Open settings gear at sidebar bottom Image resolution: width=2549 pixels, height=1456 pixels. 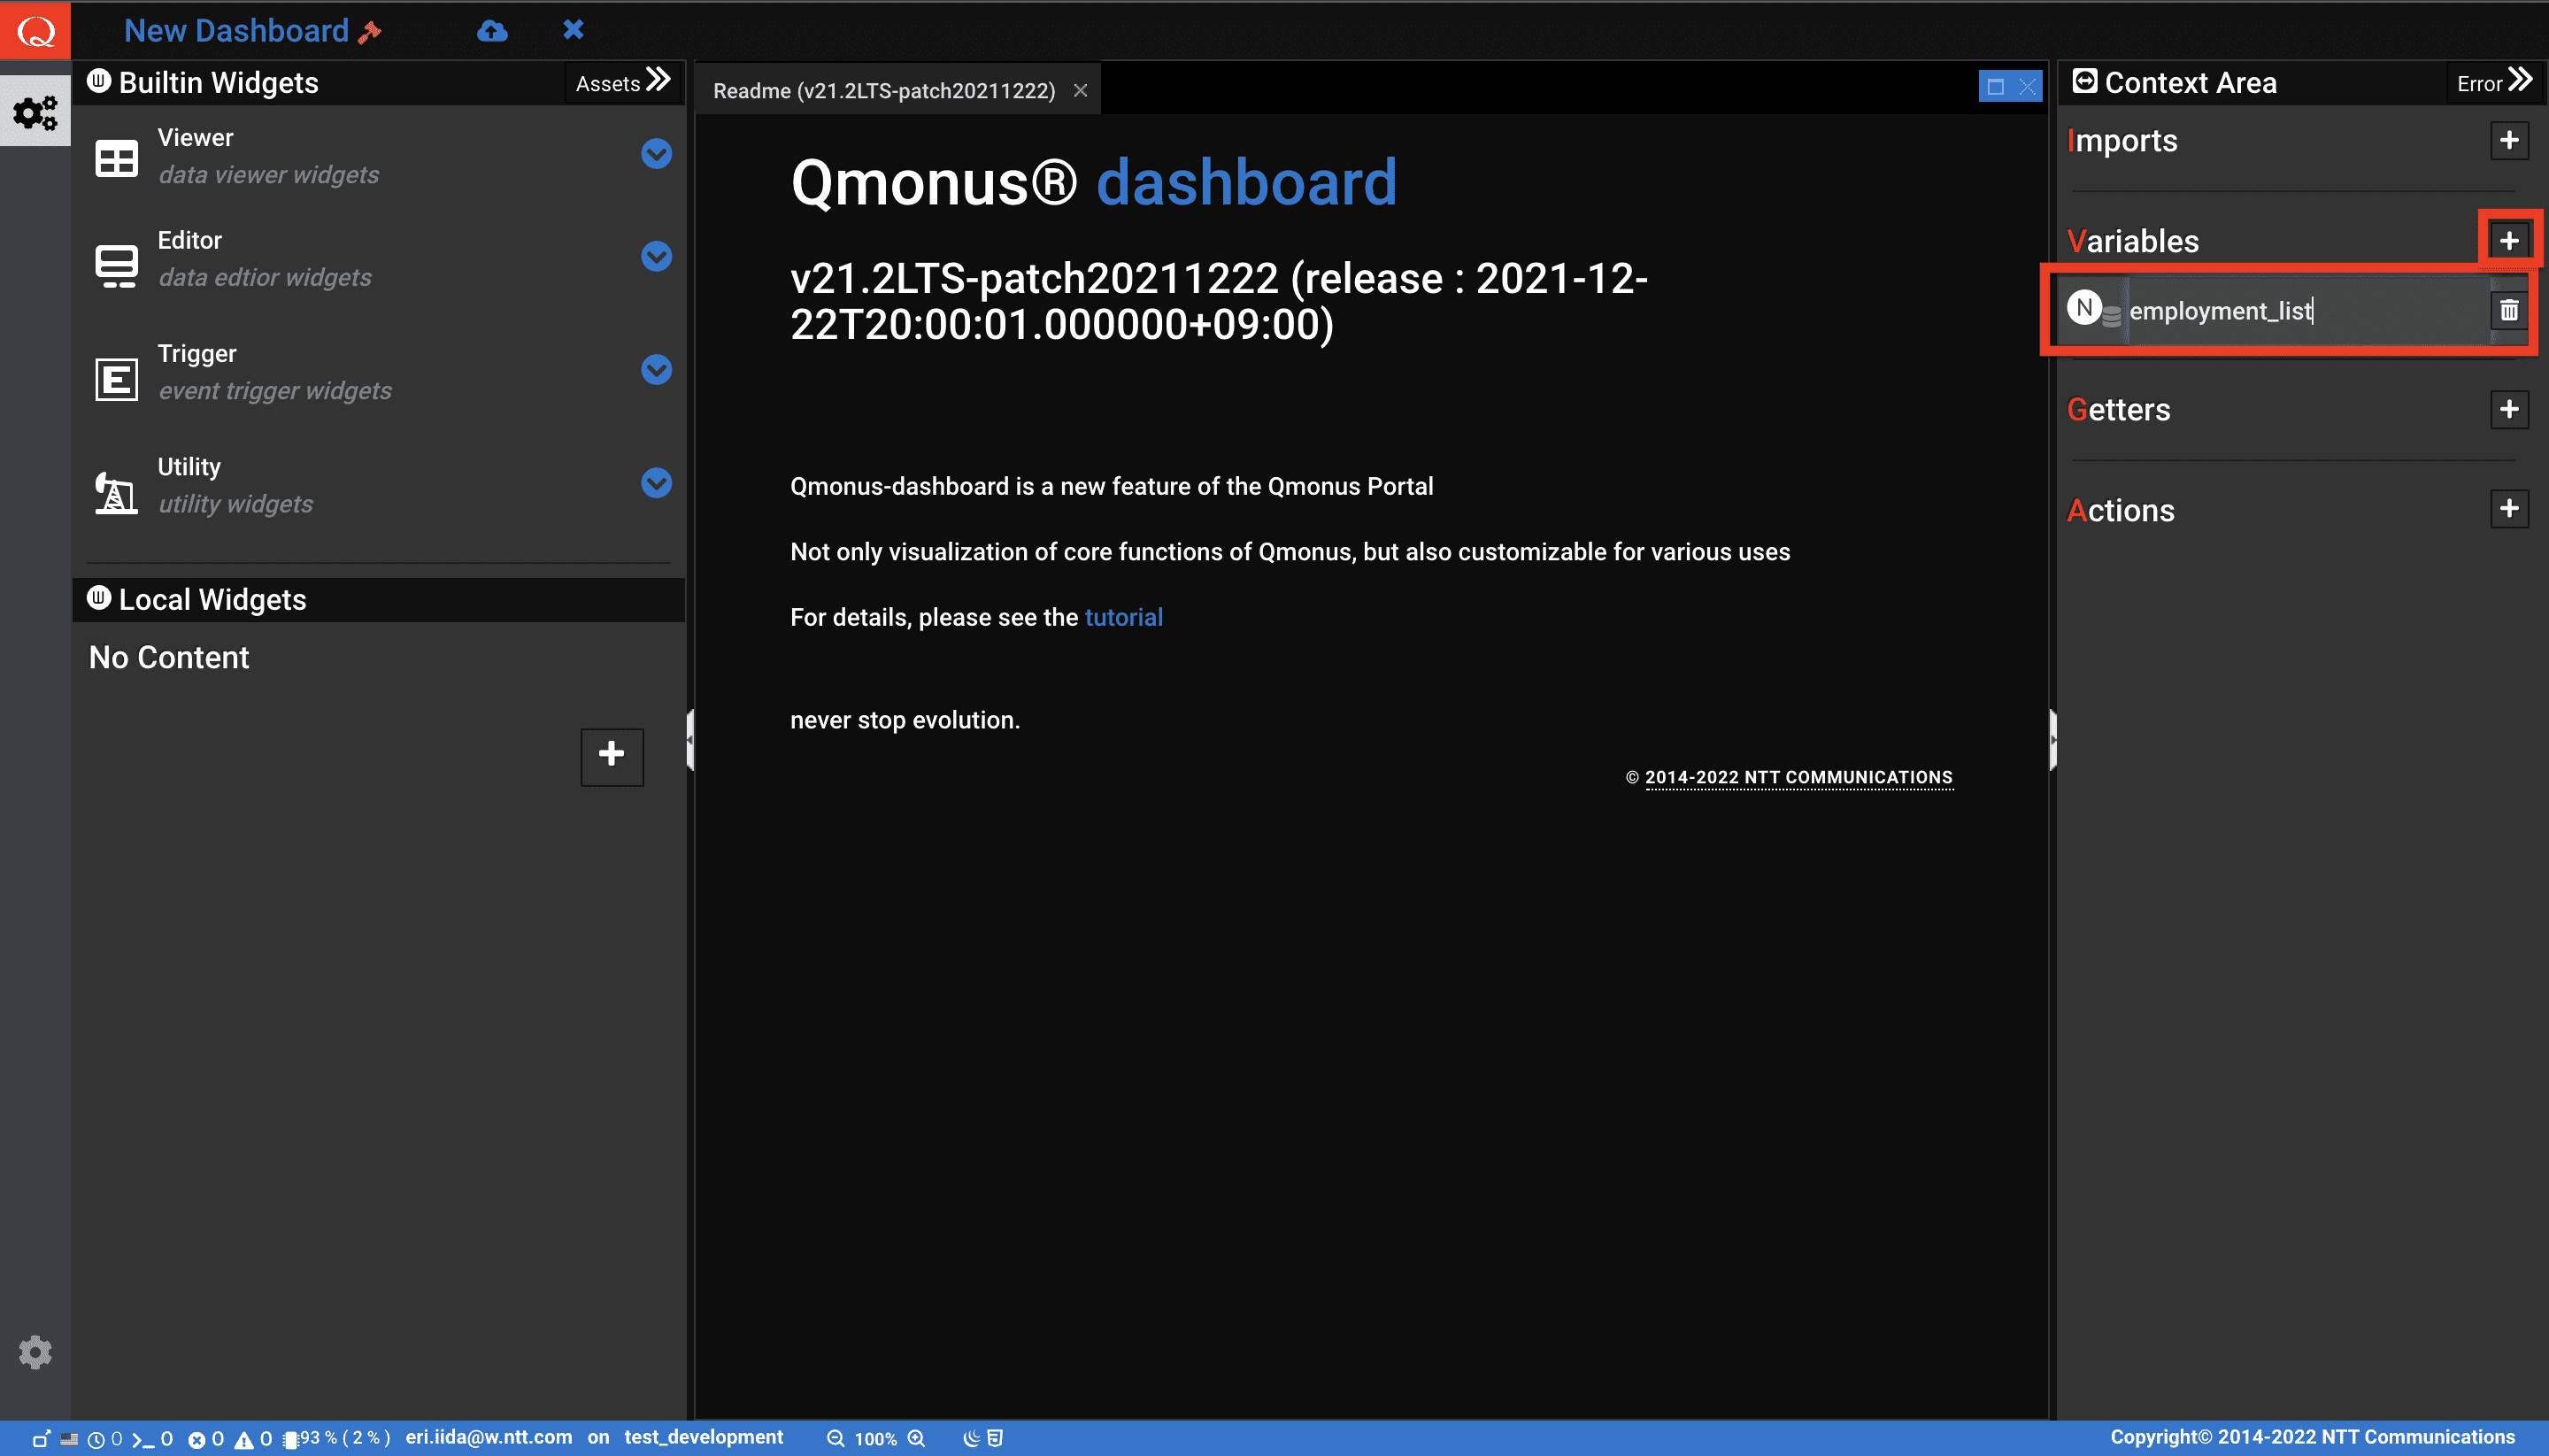click(35, 1352)
